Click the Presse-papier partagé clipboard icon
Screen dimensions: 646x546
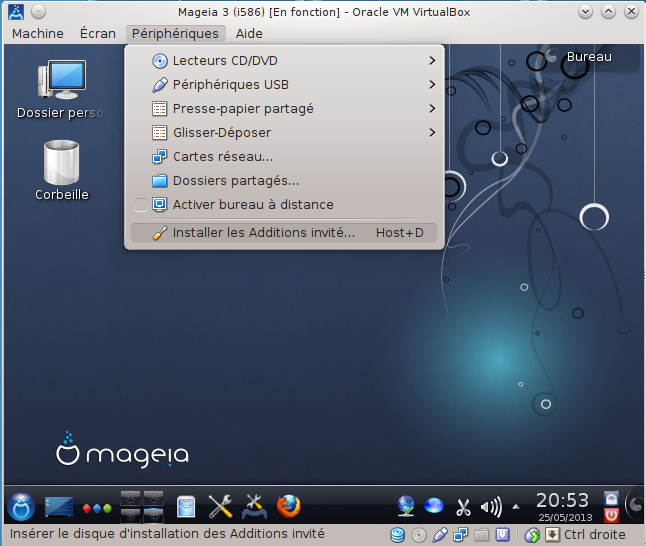click(x=160, y=109)
